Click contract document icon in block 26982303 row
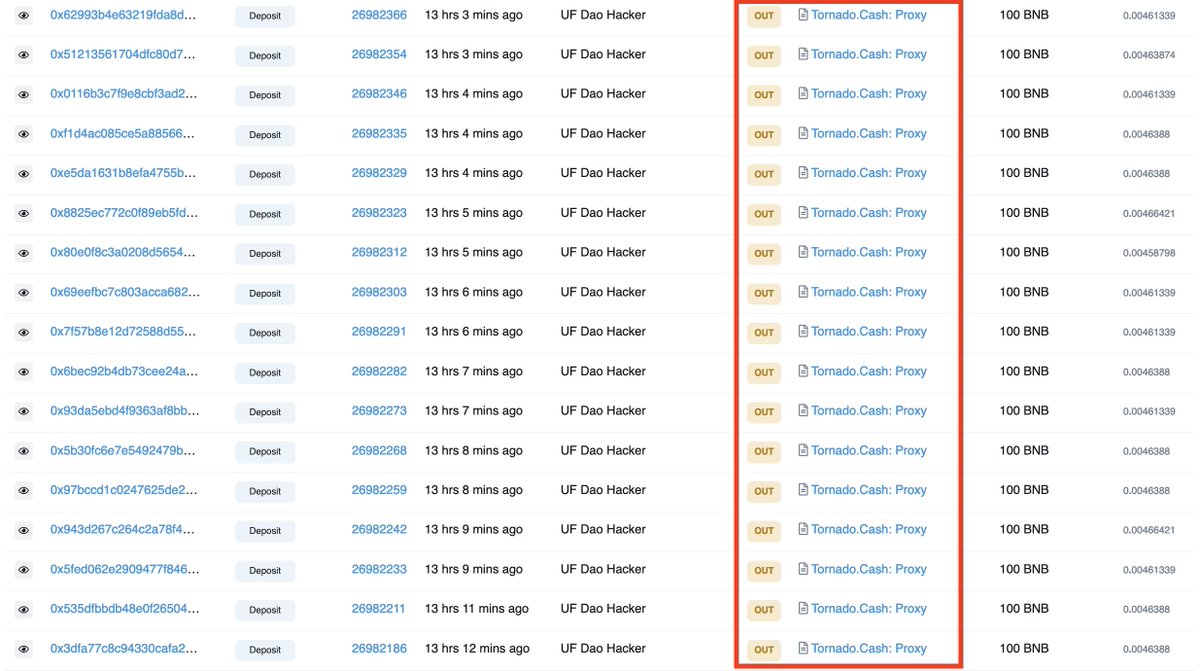Viewport: 1200px width, 671px height. [x=803, y=292]
